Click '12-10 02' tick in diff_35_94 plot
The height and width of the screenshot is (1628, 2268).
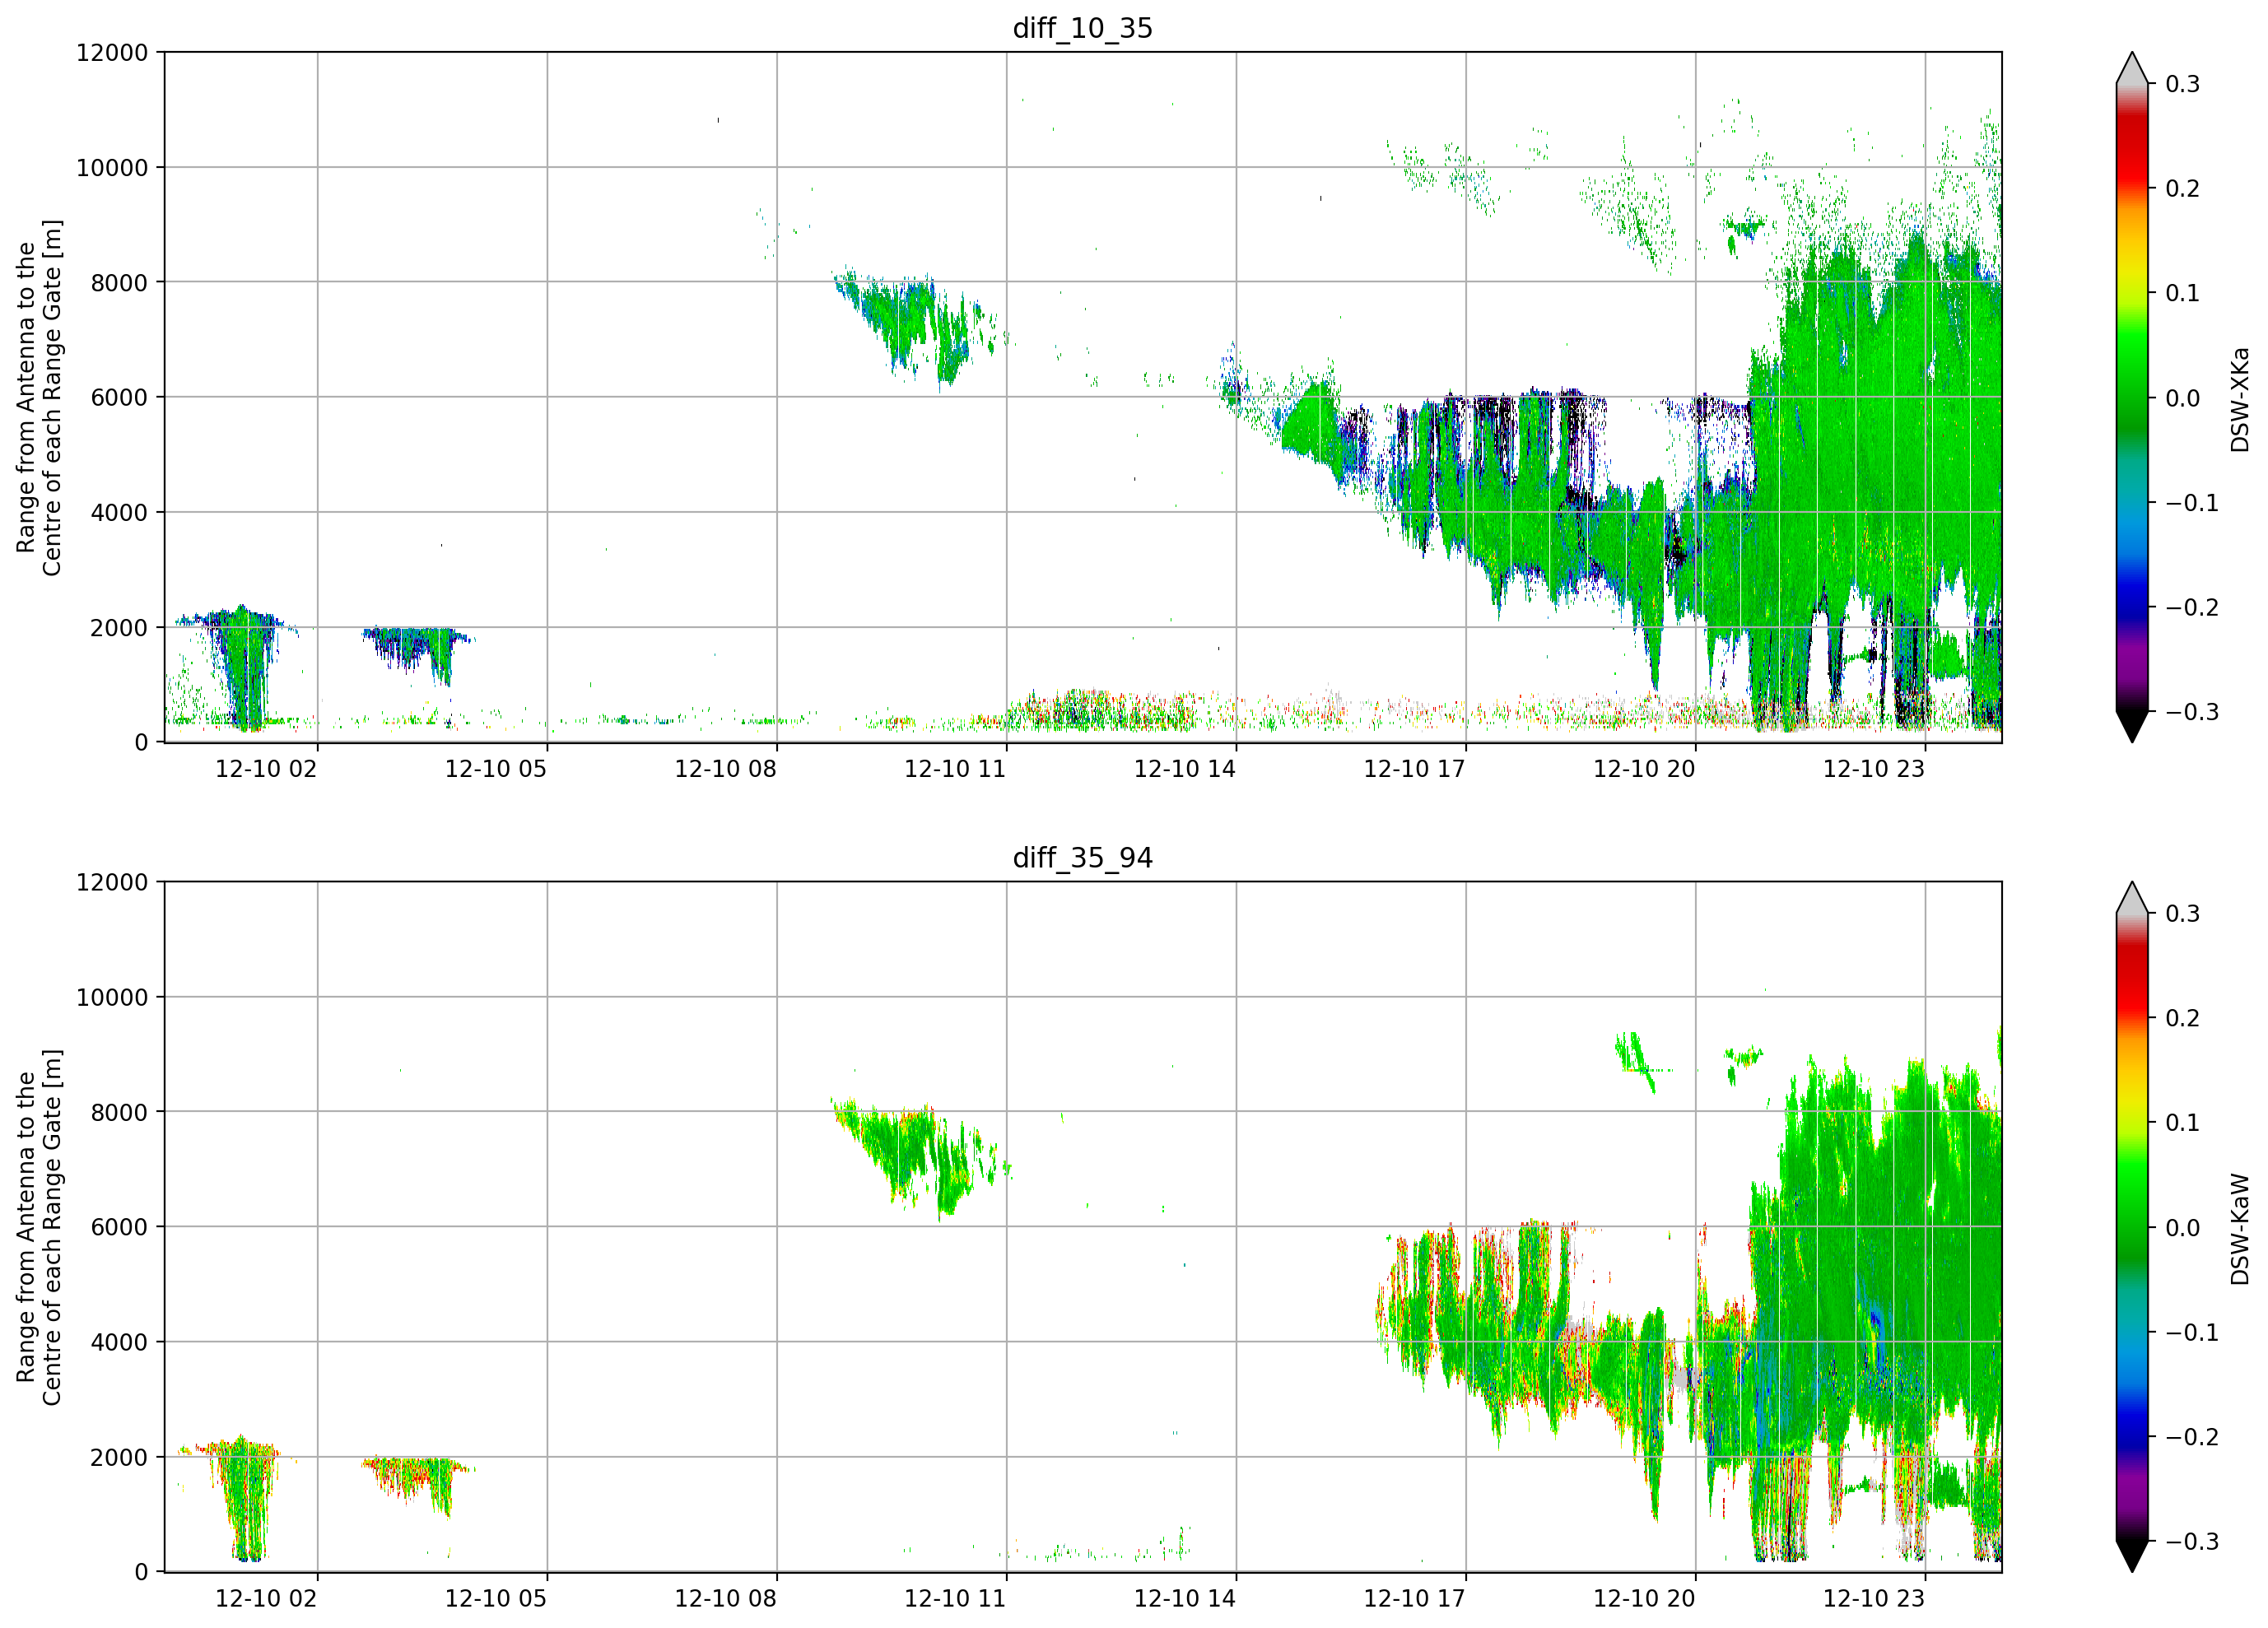[x=266, y=1598]
